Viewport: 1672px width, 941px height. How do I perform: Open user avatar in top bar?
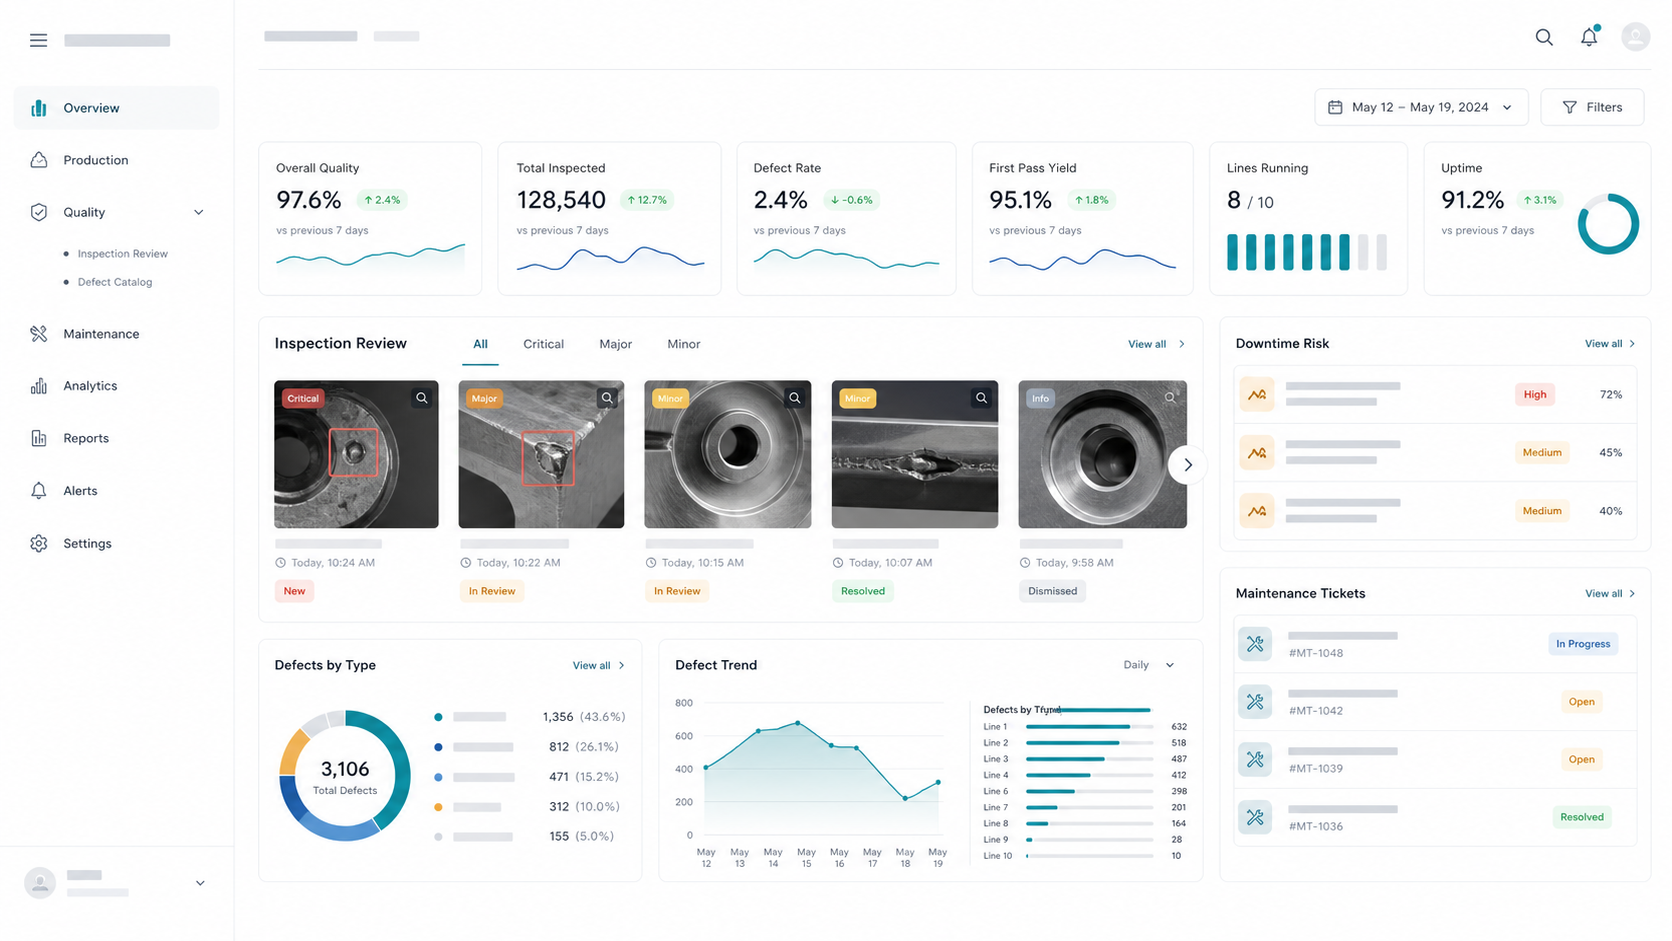click(x=1635, y=37)
